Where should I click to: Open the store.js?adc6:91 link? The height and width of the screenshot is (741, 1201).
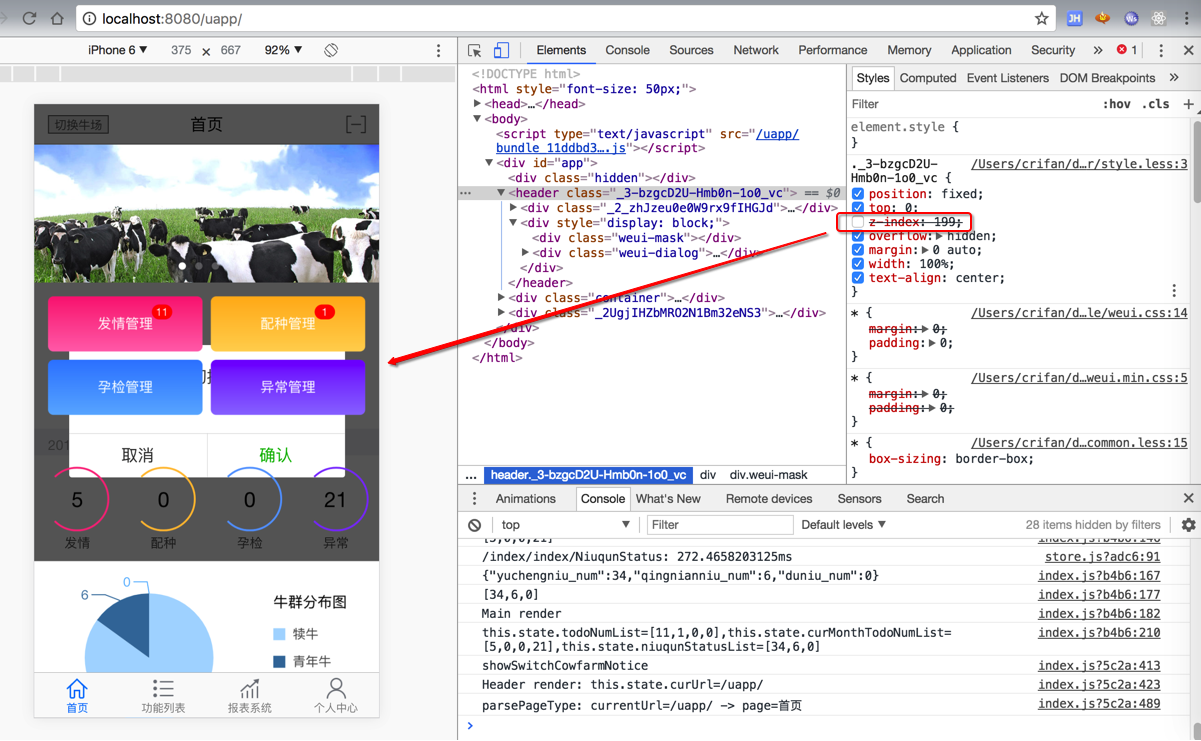(x=1102, y=557)
